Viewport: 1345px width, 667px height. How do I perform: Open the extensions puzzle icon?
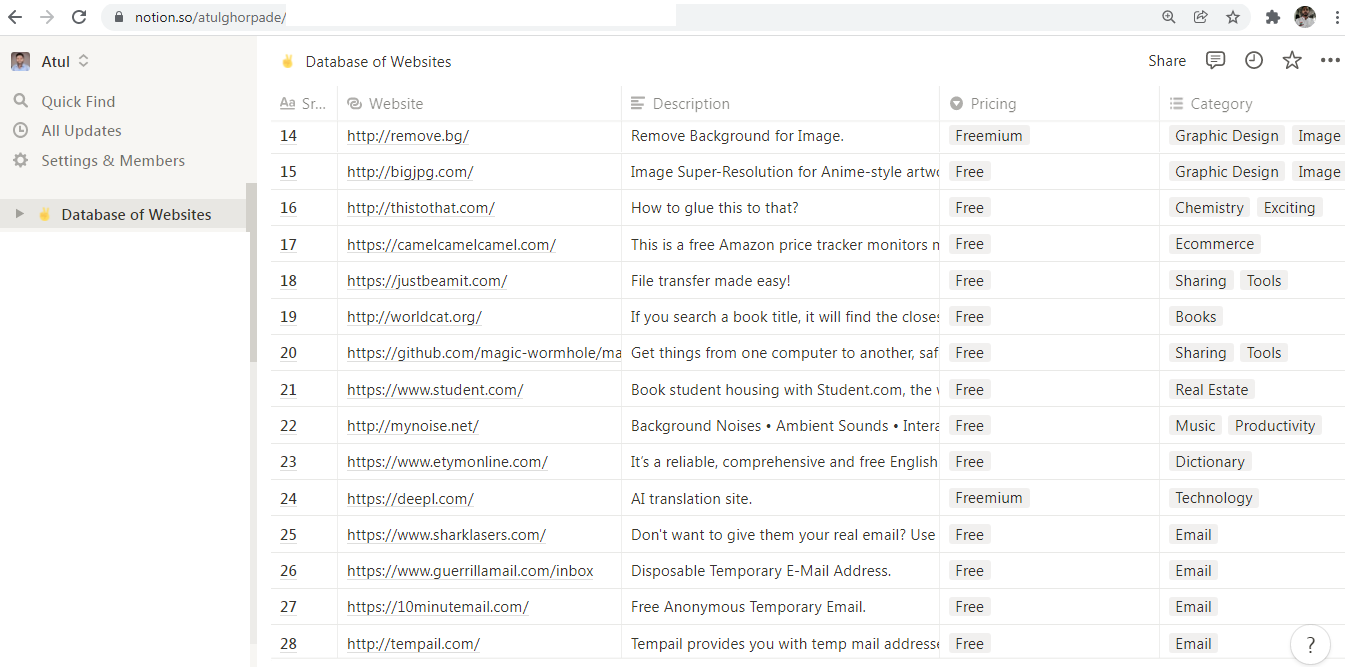click(1273, 17)
